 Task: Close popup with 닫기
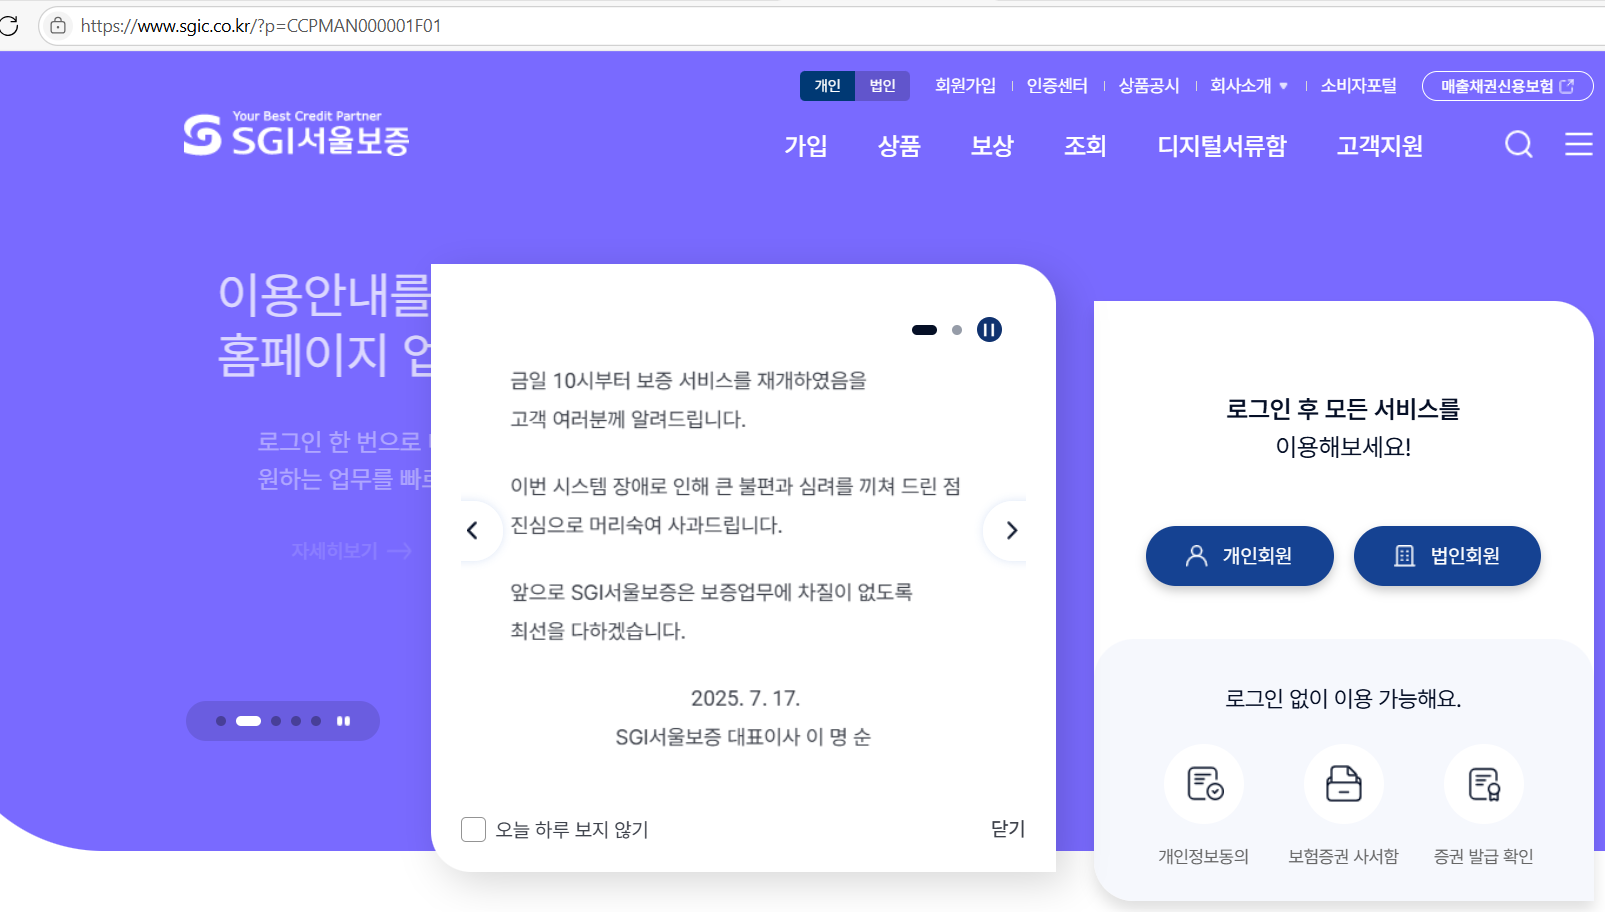click(x=1008, y=829)
